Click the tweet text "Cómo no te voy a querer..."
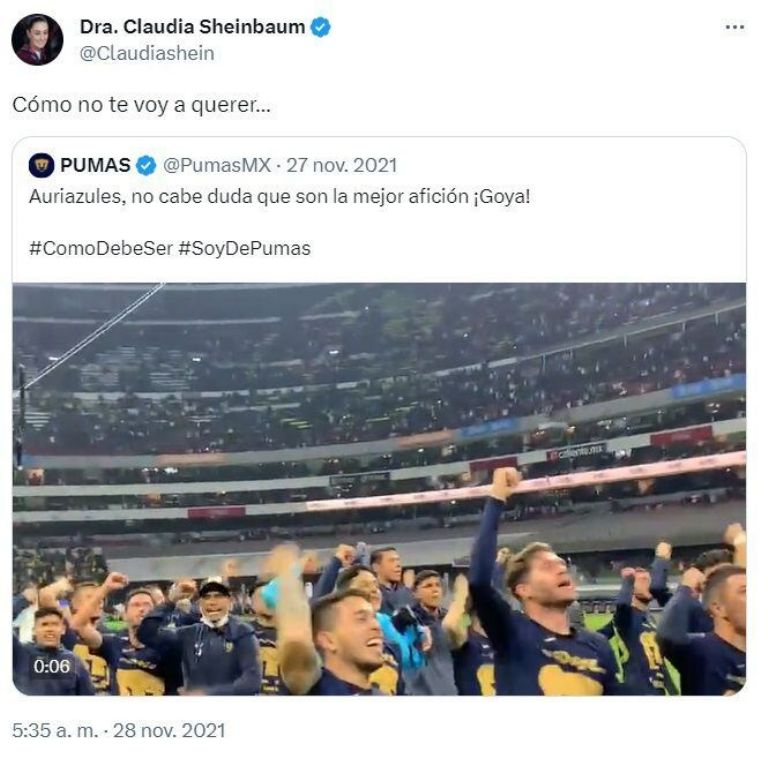Screen dimensions: 768x758 pos(140,104)
